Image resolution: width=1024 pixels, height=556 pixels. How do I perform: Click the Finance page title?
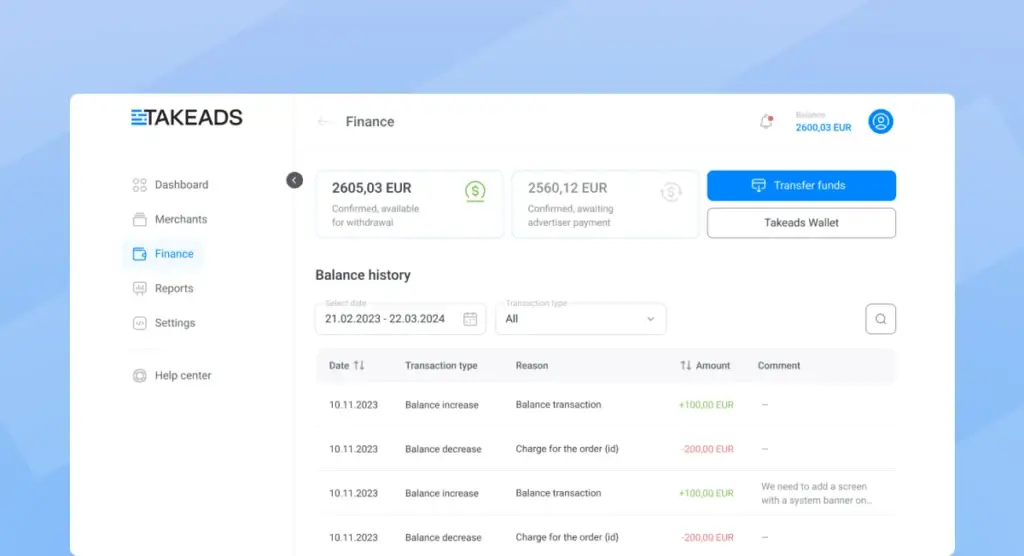click(x=370, y=122)
